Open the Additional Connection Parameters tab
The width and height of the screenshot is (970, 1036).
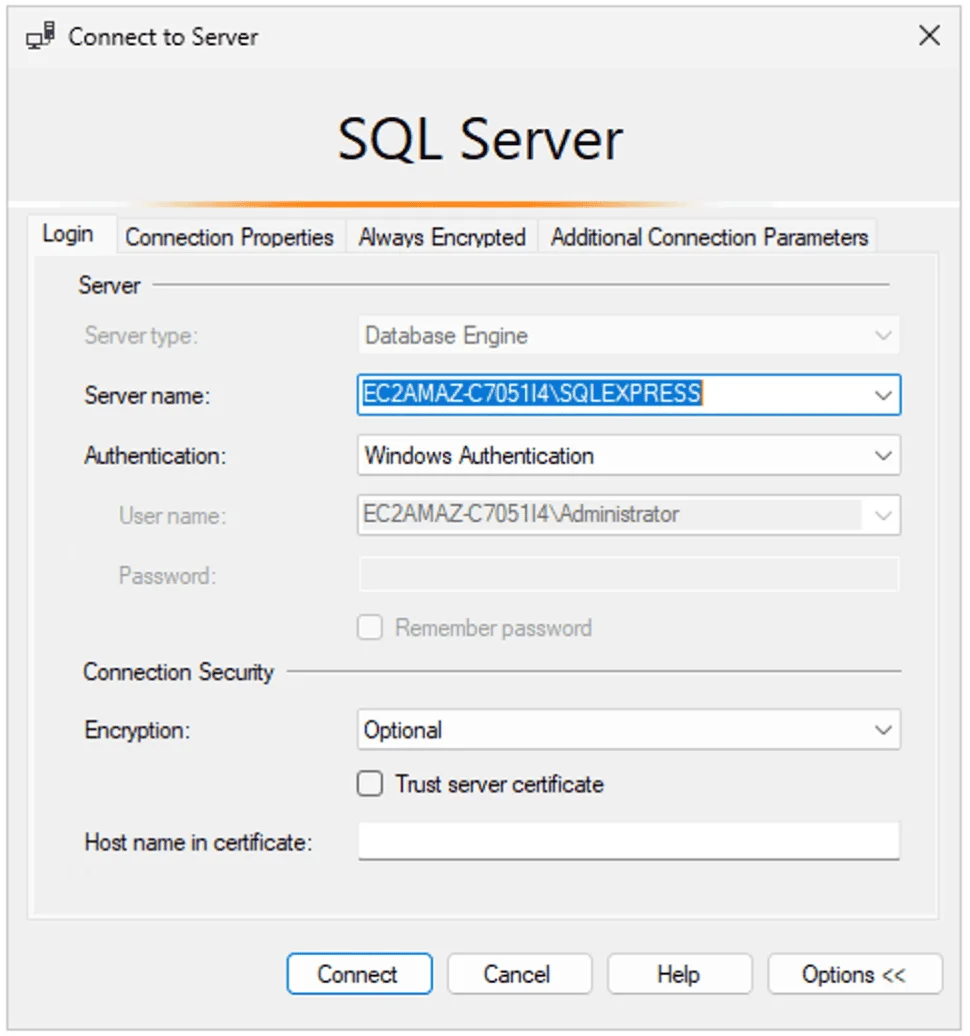pyautogui.click(x=709, y=237)
